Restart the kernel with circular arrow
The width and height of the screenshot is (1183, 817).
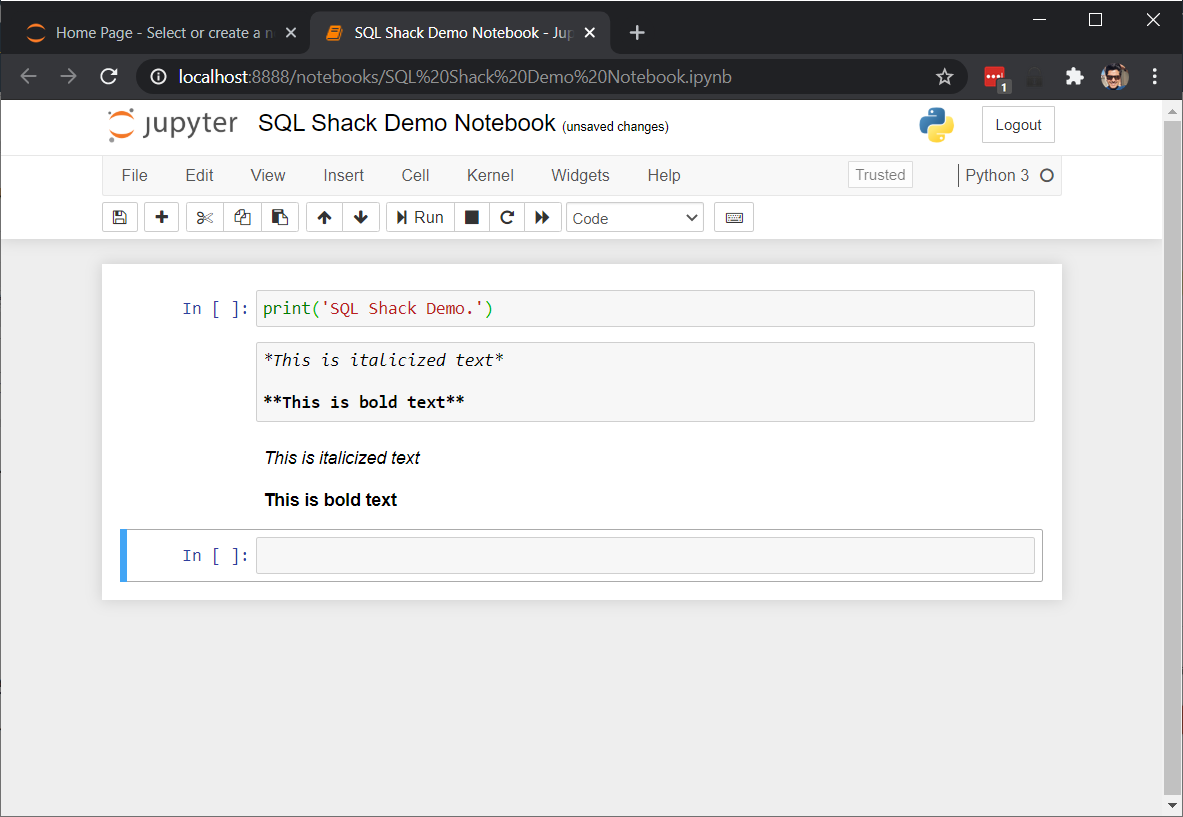click(x=507, y=218)
